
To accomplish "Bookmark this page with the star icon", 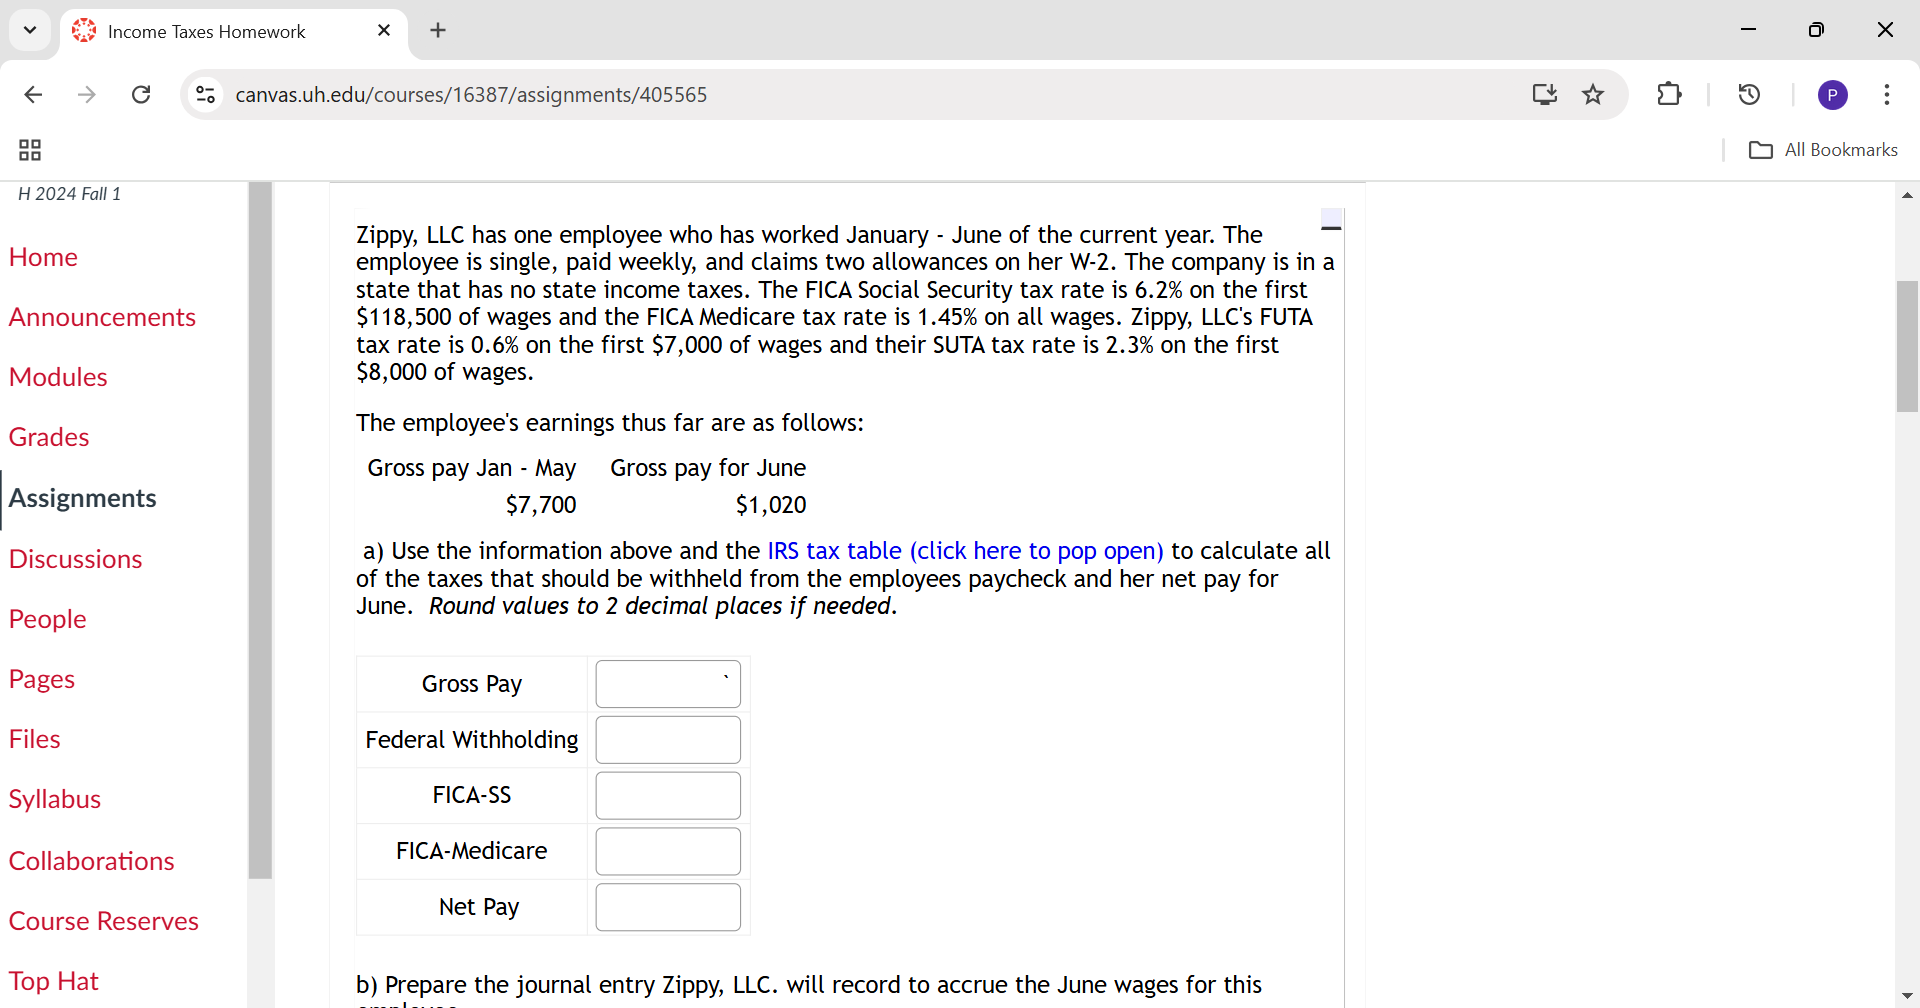I will pos(1593,94).
